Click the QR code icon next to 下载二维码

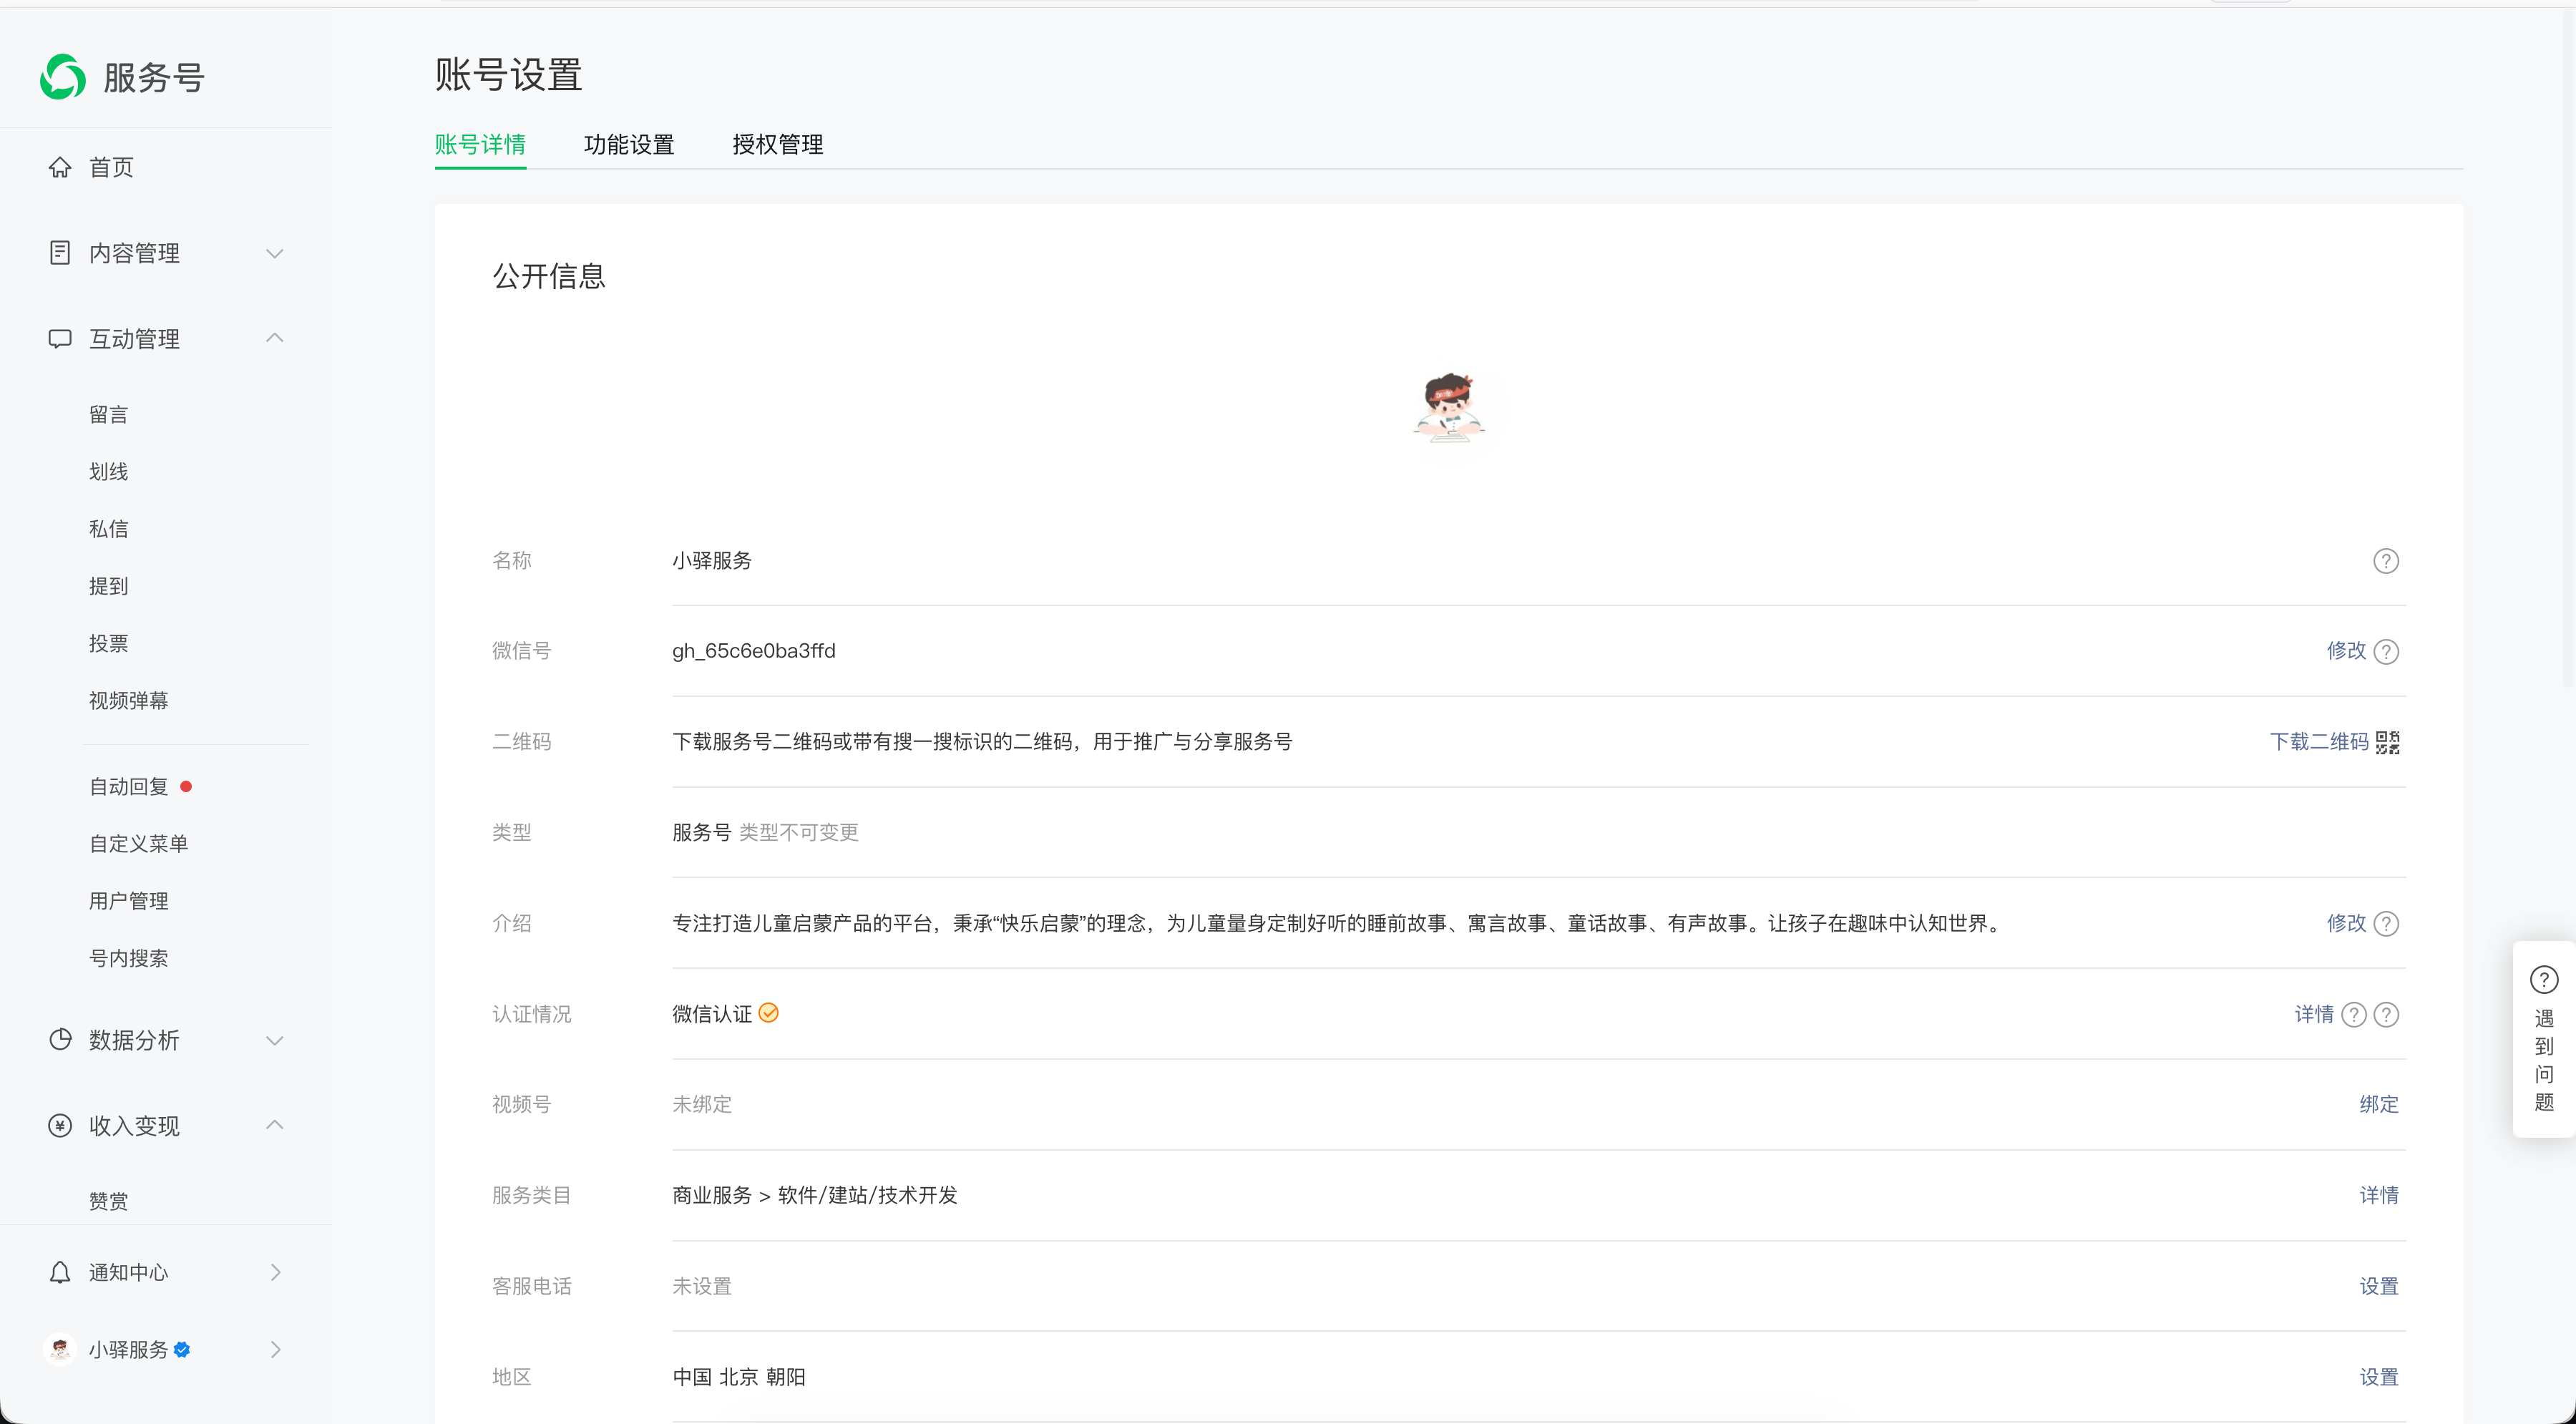(2387, 742)
